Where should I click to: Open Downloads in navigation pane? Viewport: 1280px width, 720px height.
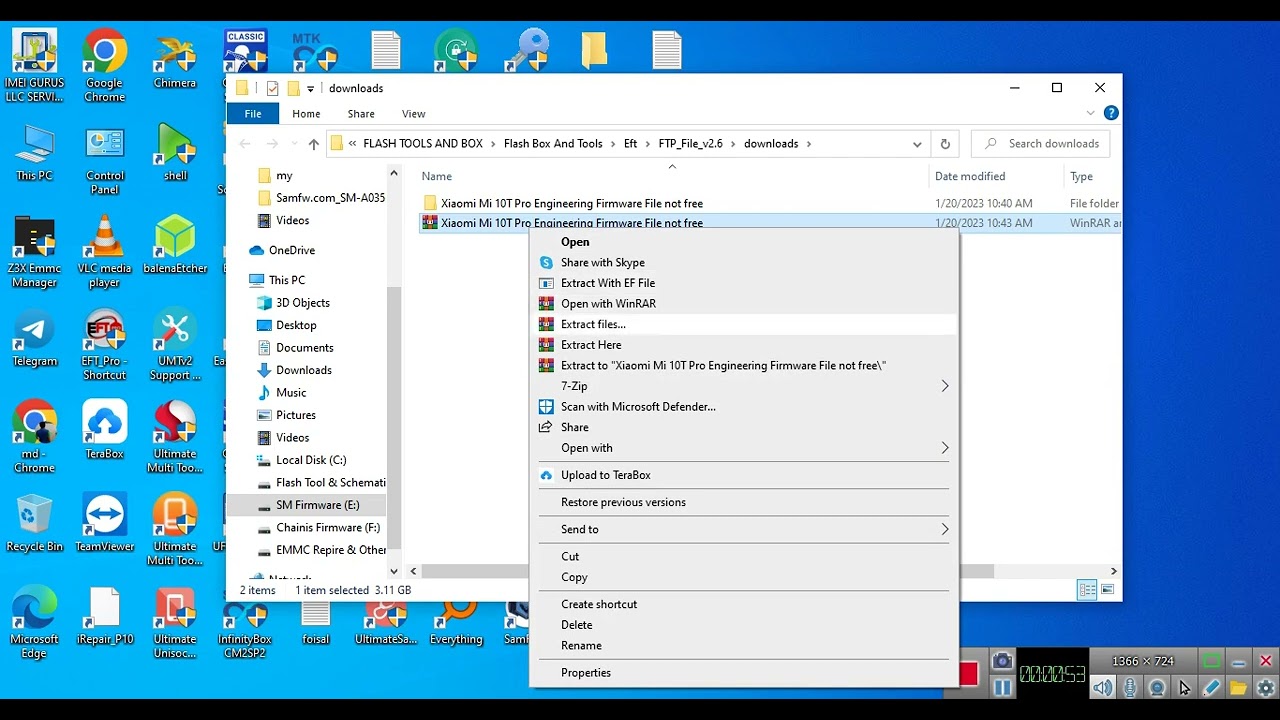[303, 370]
